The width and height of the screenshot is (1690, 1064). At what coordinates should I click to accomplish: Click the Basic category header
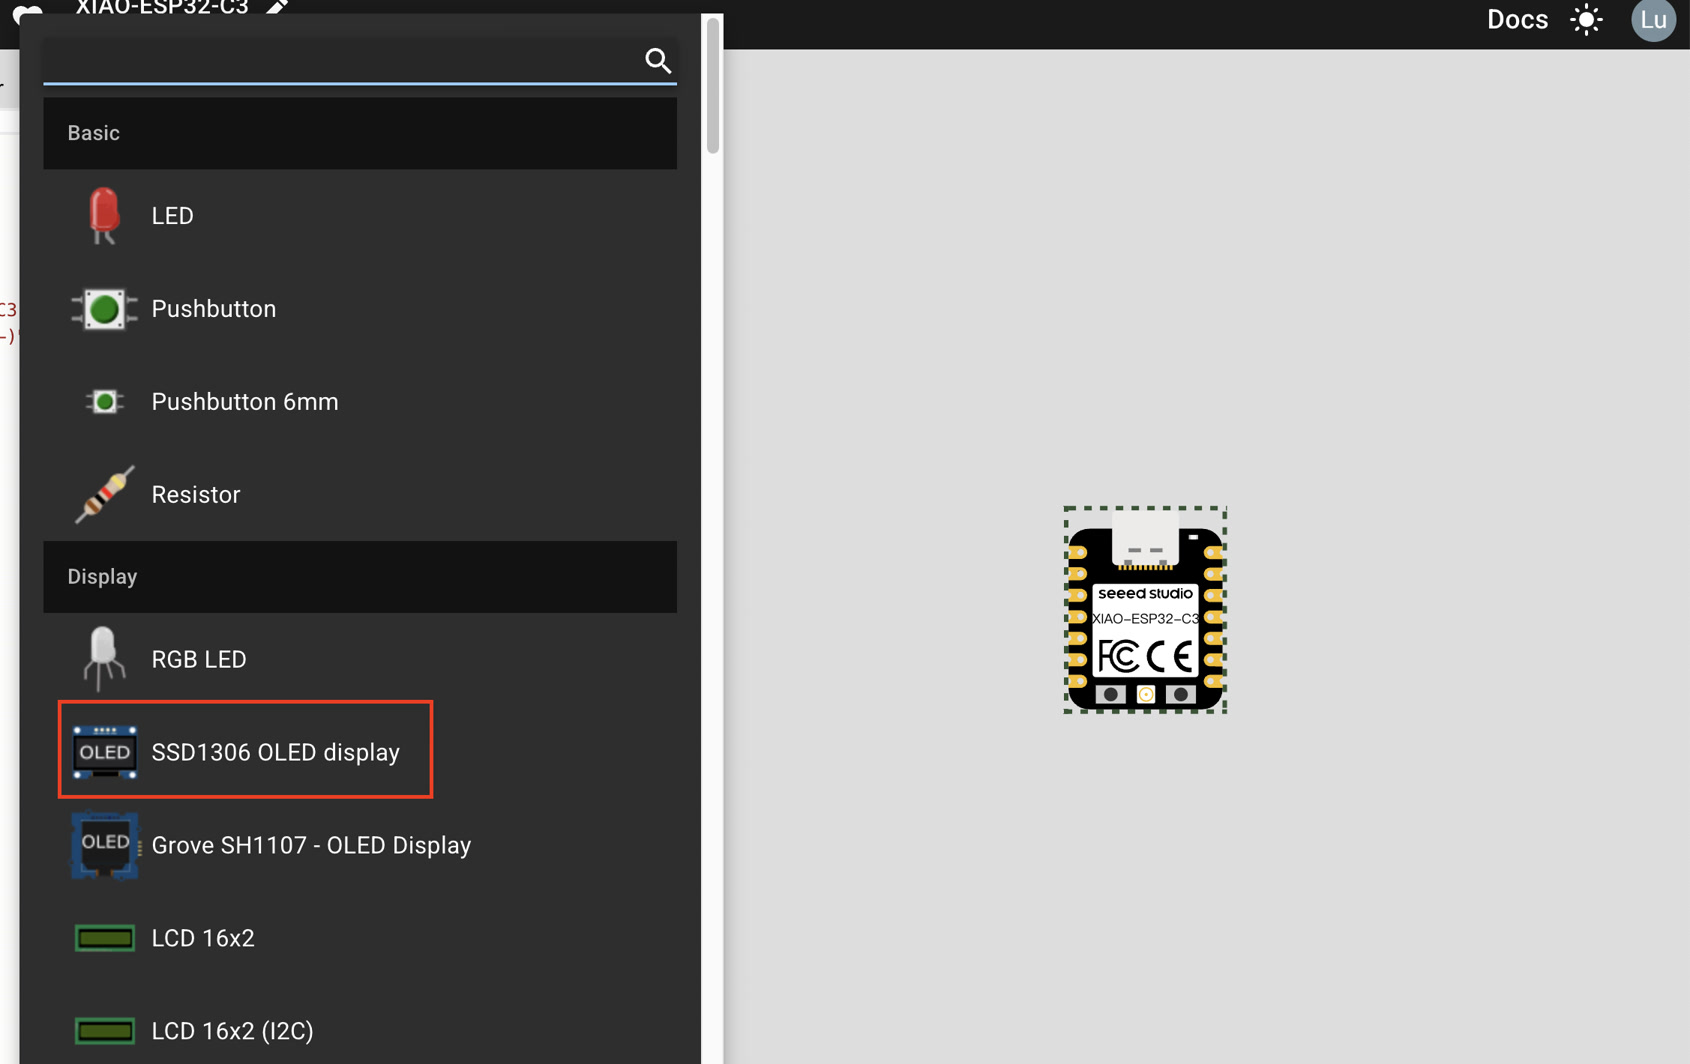coord(360,133)
